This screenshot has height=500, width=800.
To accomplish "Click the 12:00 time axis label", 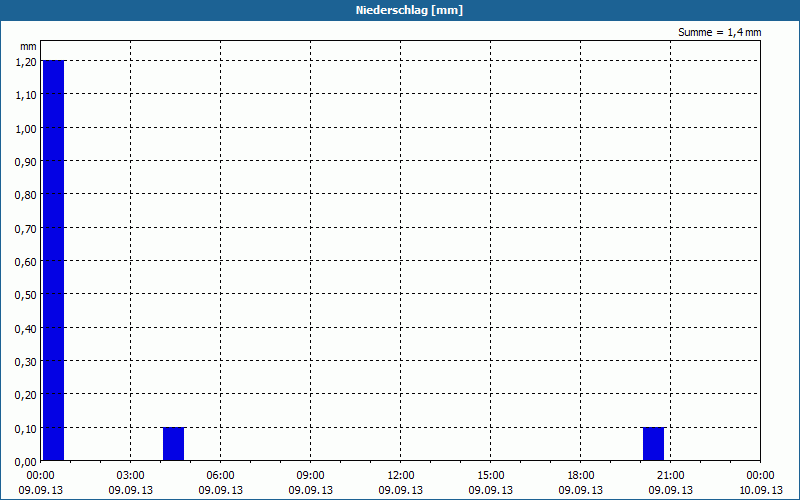I will coord(401,476).
